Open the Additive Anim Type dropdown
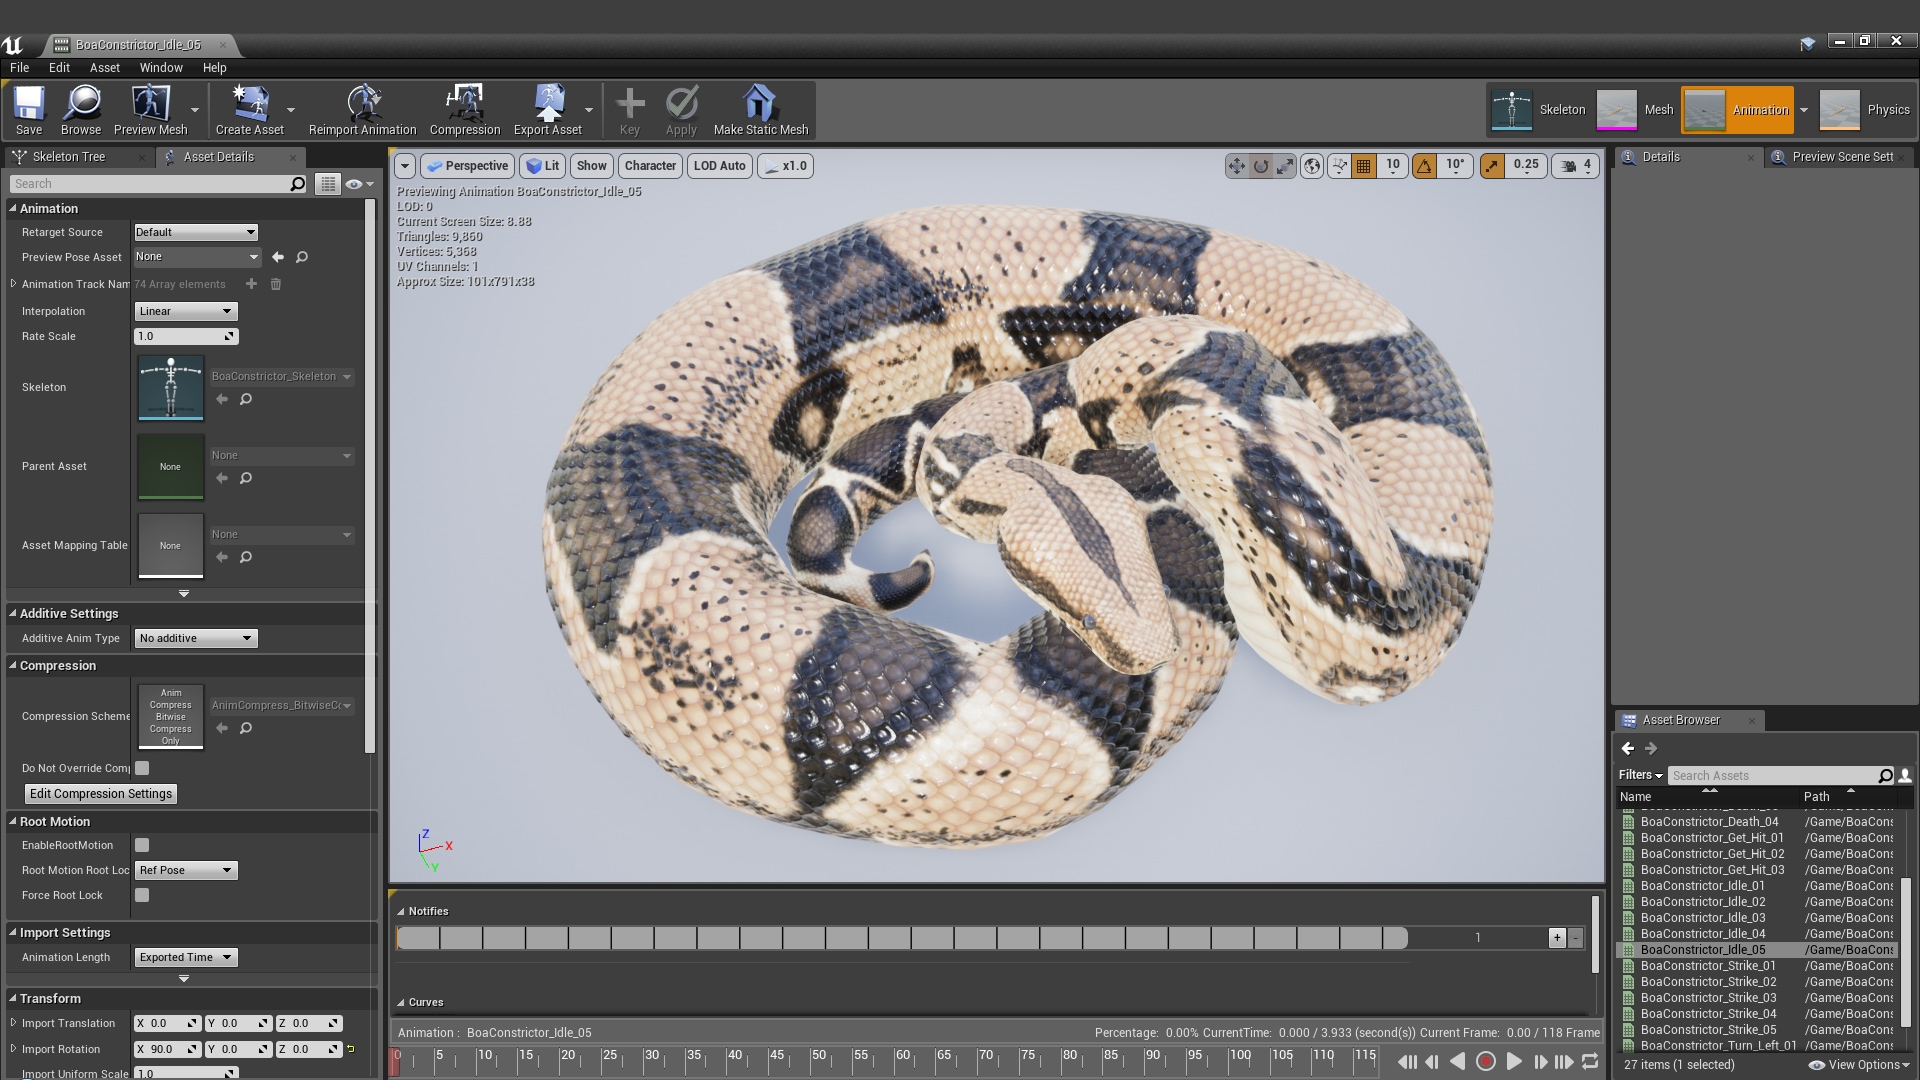The image size is (1920, 1080). [x=195, y=638]
